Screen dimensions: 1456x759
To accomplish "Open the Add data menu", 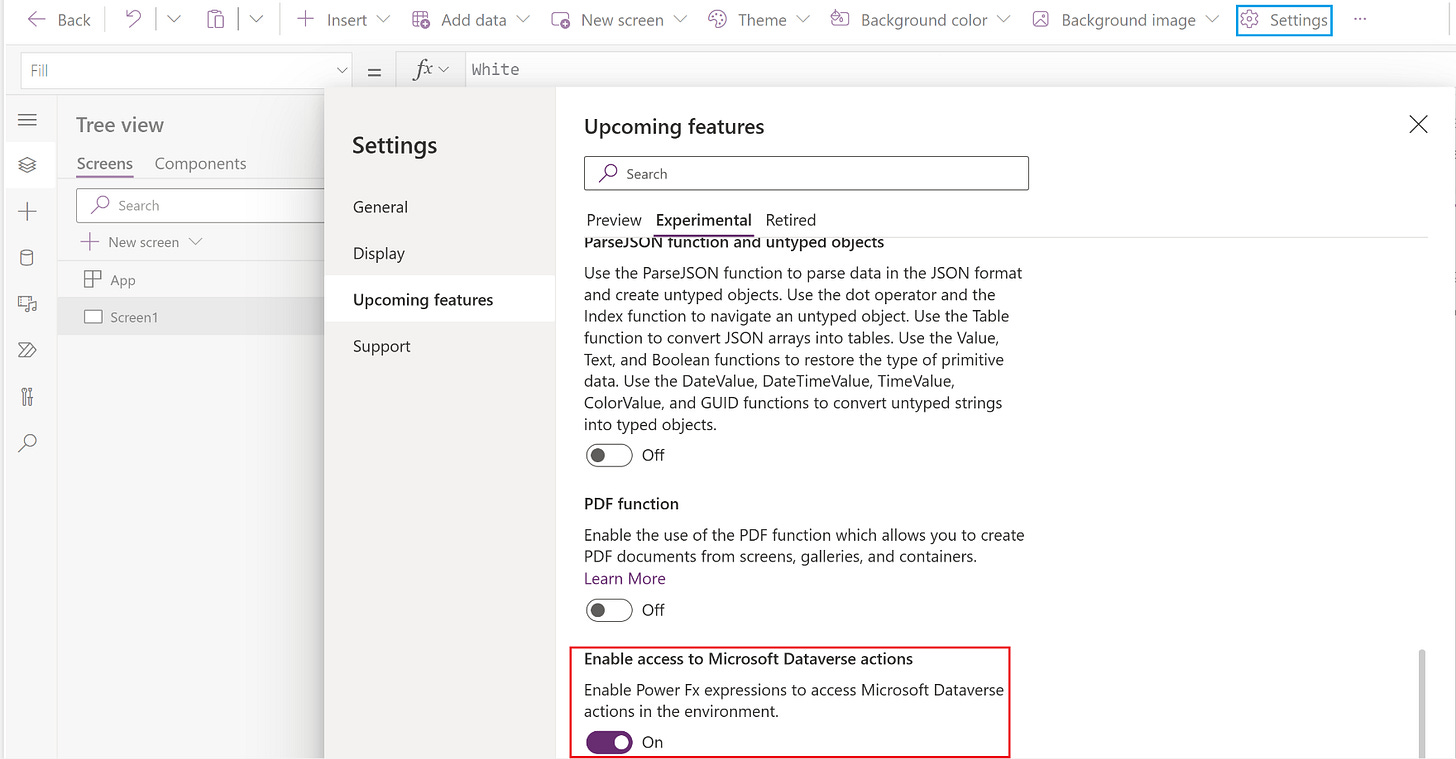I will tap(472, 20).
